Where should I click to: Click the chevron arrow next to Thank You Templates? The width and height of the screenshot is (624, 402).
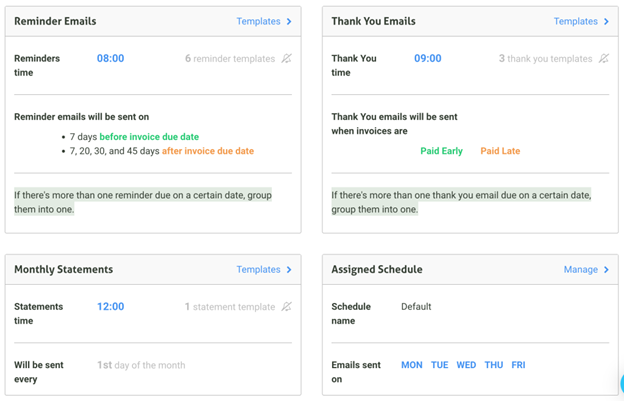pyautogui.click(x=606, y=21)
